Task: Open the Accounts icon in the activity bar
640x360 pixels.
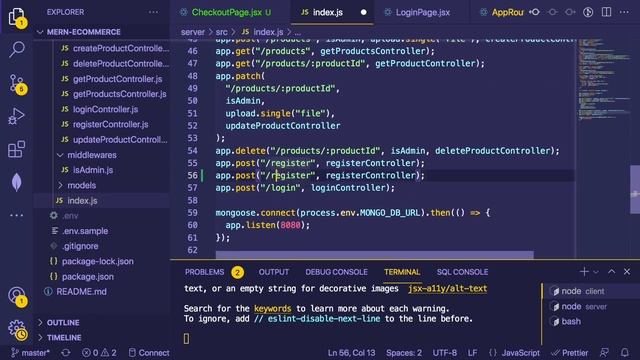Action: (16, 296)
